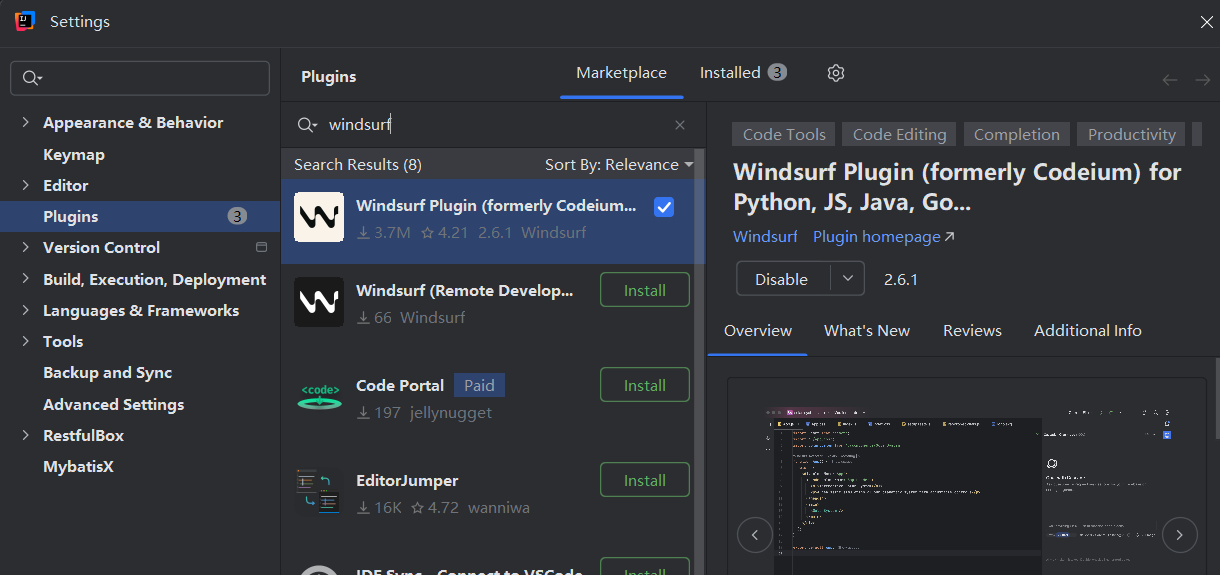Select Advanced Settings item
The image size is (1220, 575).
click(x=114, y=404)
